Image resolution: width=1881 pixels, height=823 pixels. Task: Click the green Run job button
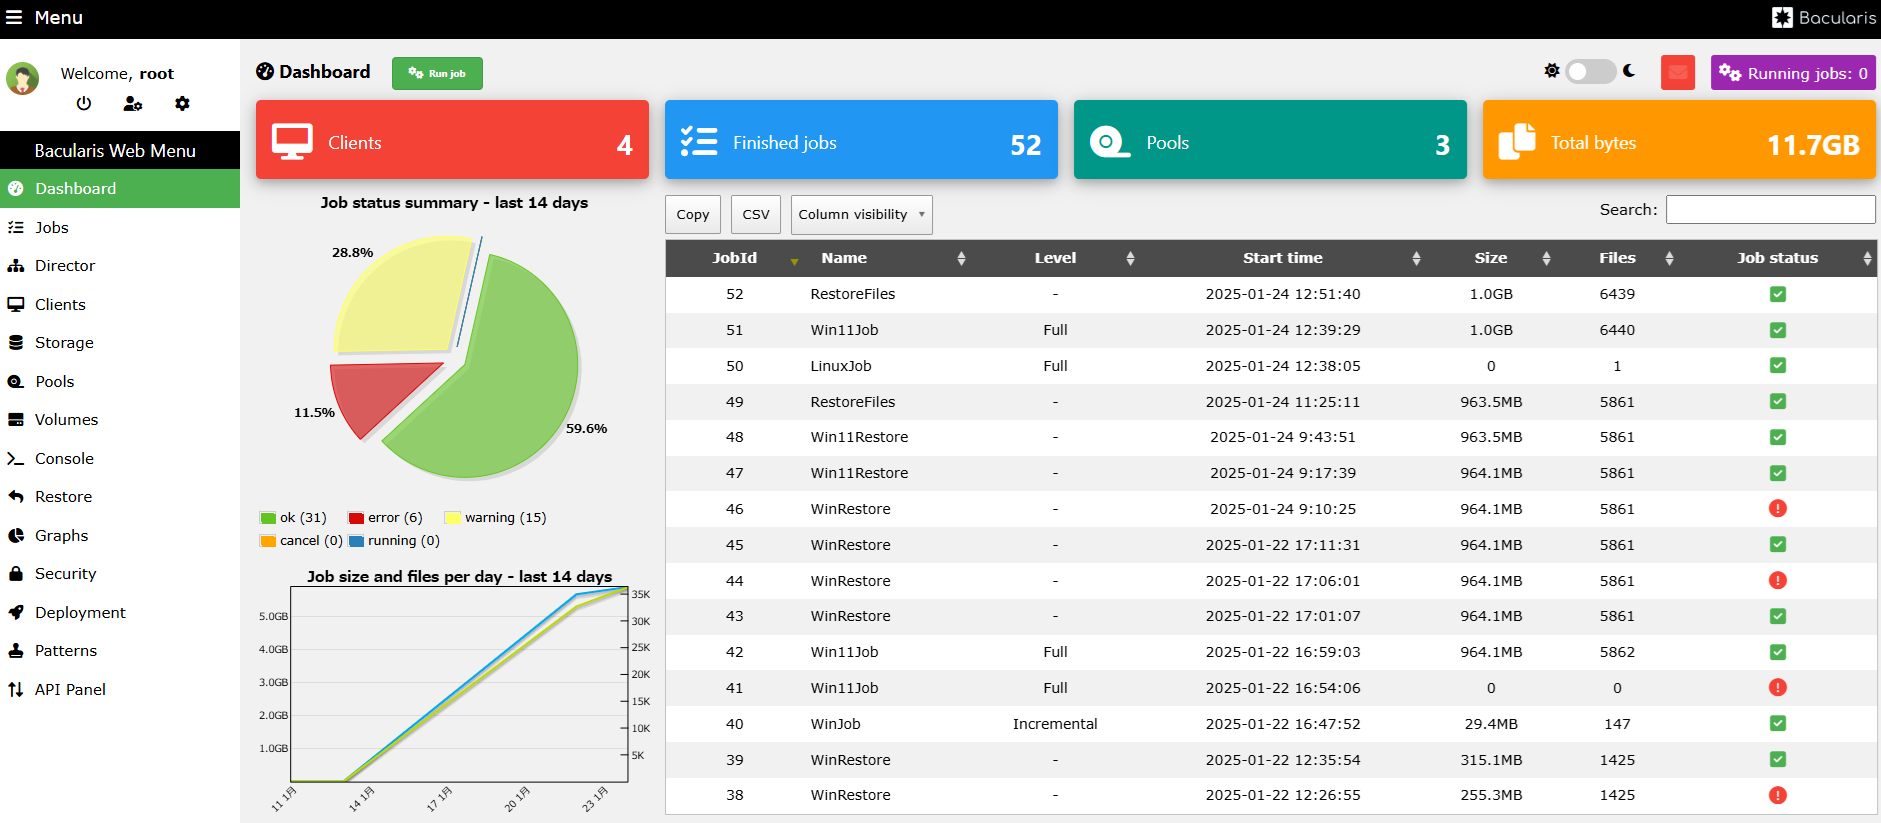pos(437,73)
